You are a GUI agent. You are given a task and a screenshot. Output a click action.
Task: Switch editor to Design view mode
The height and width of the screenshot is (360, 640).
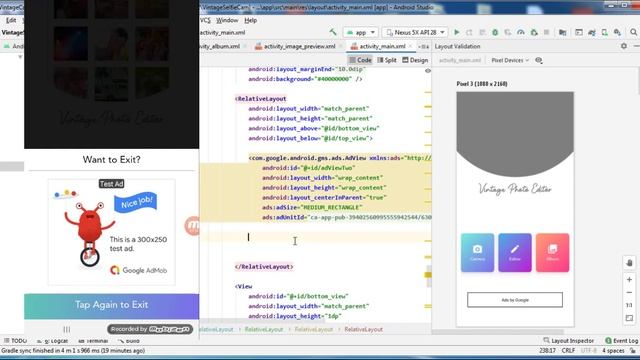click(415, 60)
